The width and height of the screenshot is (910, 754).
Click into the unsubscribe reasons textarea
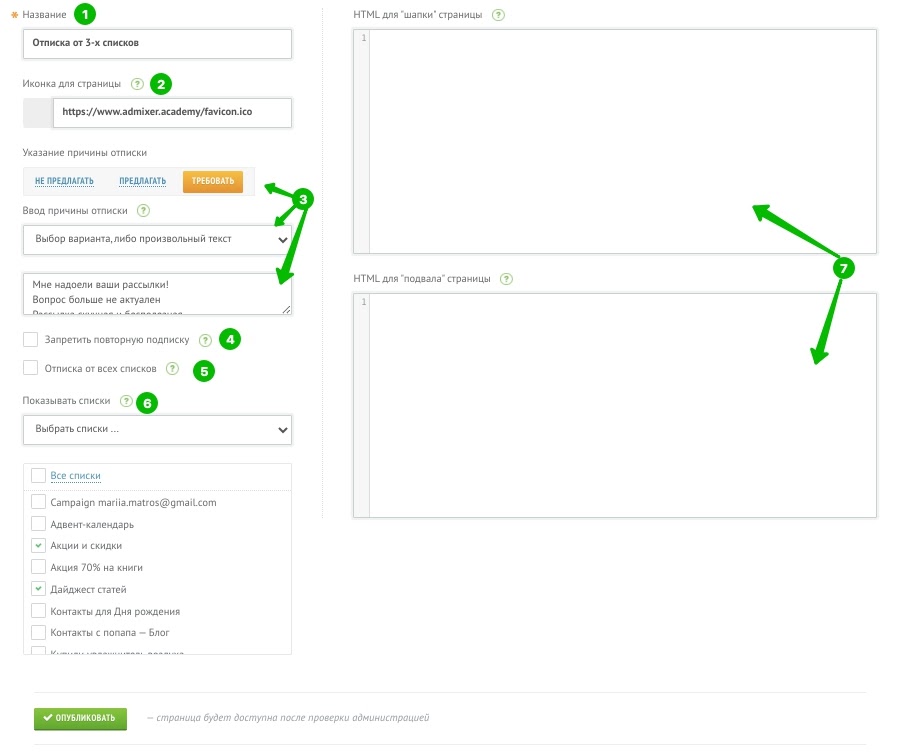157,294
